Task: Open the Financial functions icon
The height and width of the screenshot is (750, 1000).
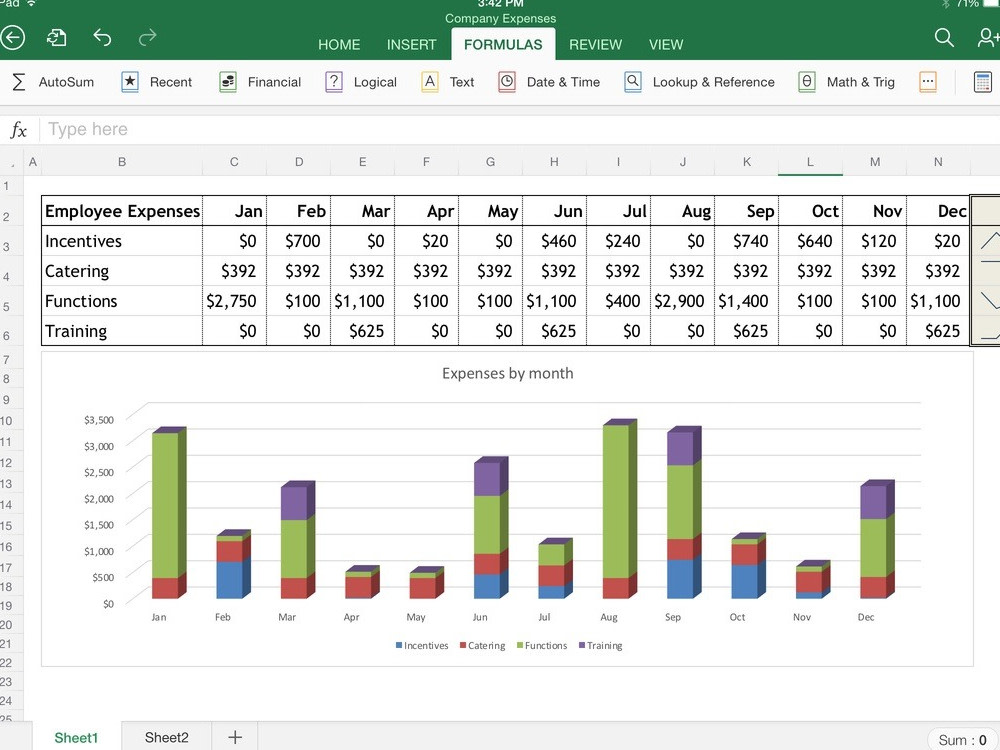Action: coord(228,82)
